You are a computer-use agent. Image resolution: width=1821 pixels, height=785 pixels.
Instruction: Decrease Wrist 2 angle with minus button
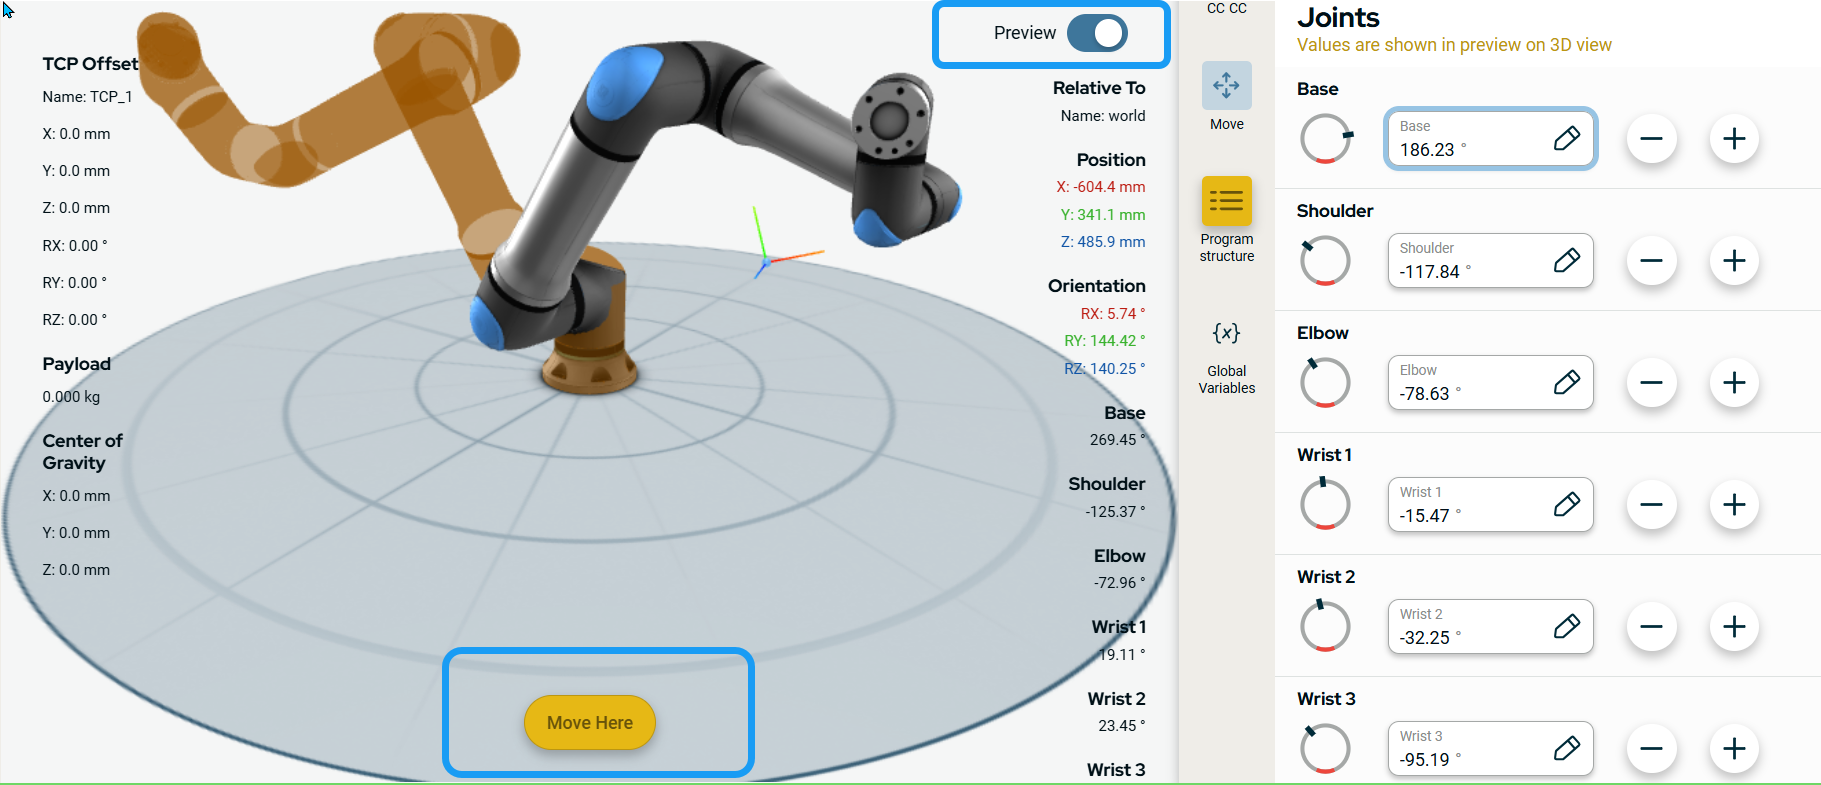pyautogui.click(x=1651, y=627)
